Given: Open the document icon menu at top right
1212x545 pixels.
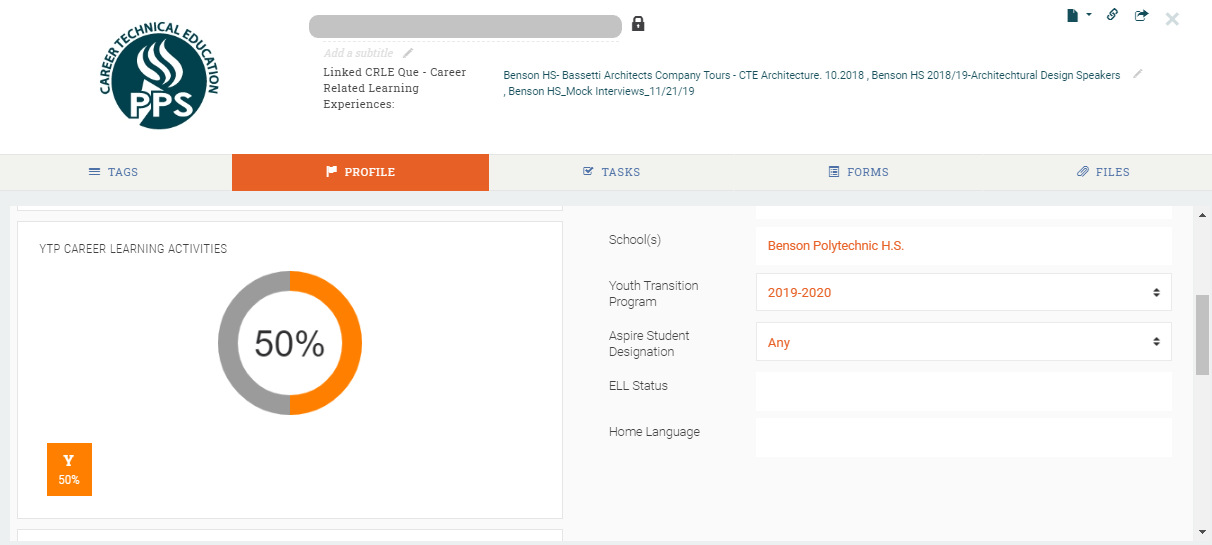Looking at the screenshot, I should coord(1072,15).
